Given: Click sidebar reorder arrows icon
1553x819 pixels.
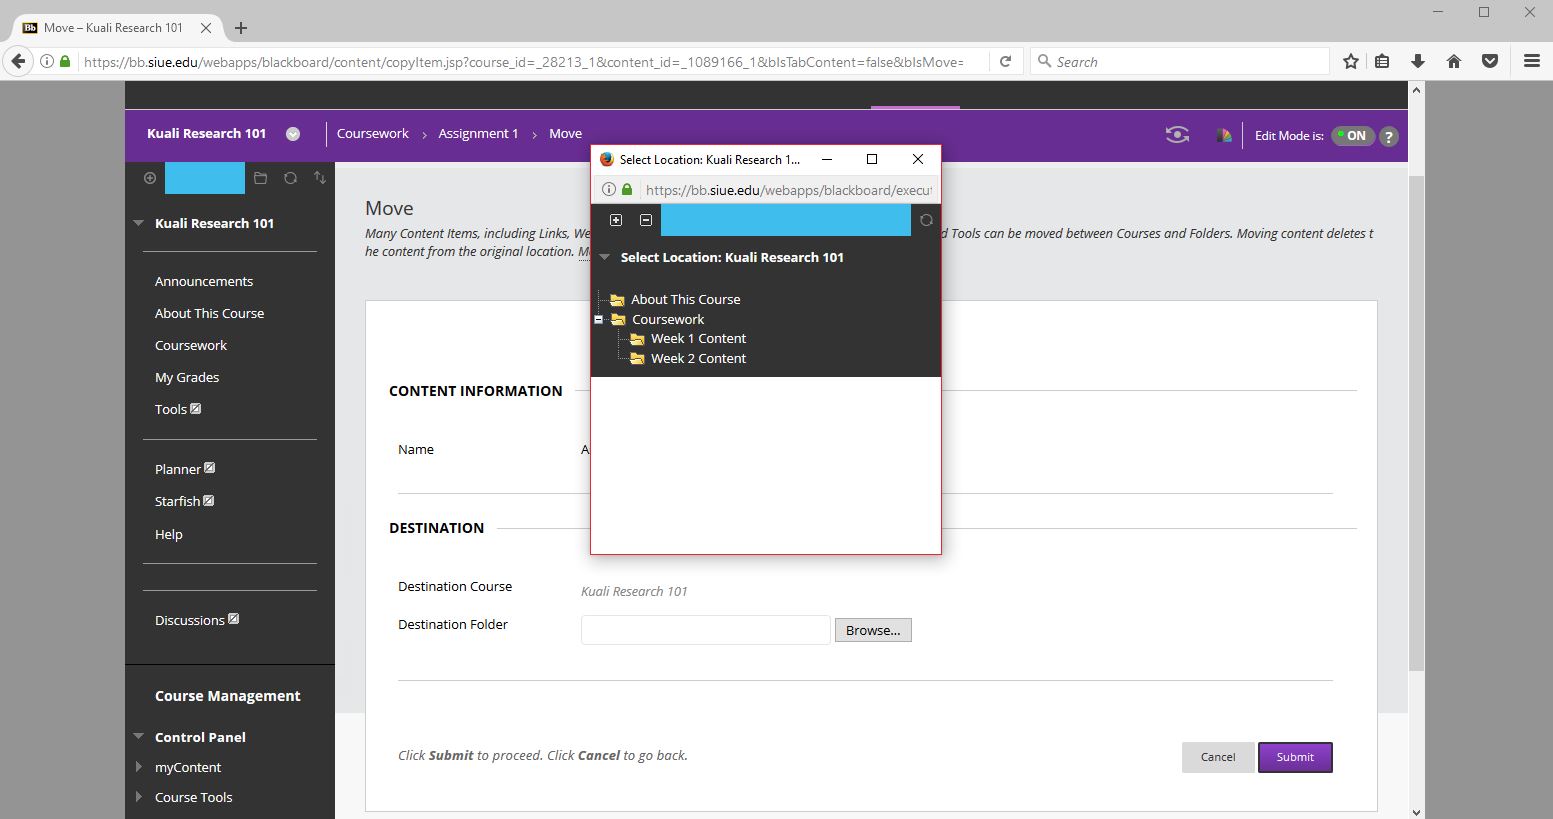Looking at the screenshot, I should click(320, 178).
